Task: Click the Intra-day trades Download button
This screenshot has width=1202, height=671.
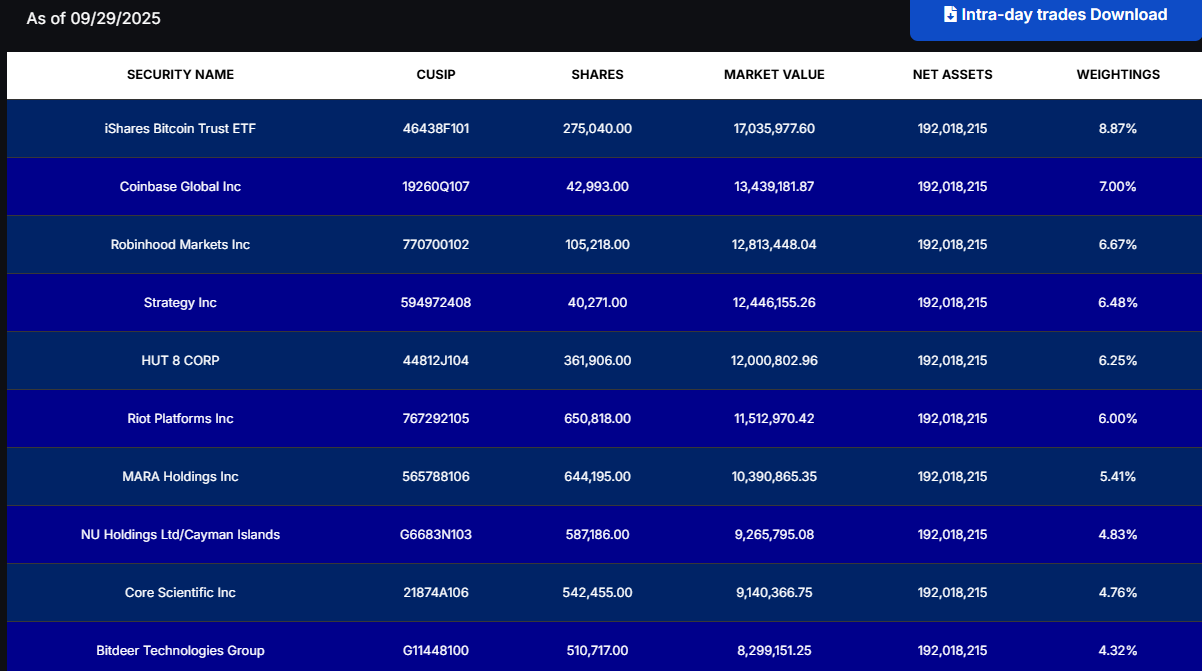Action: (1056, 17)
